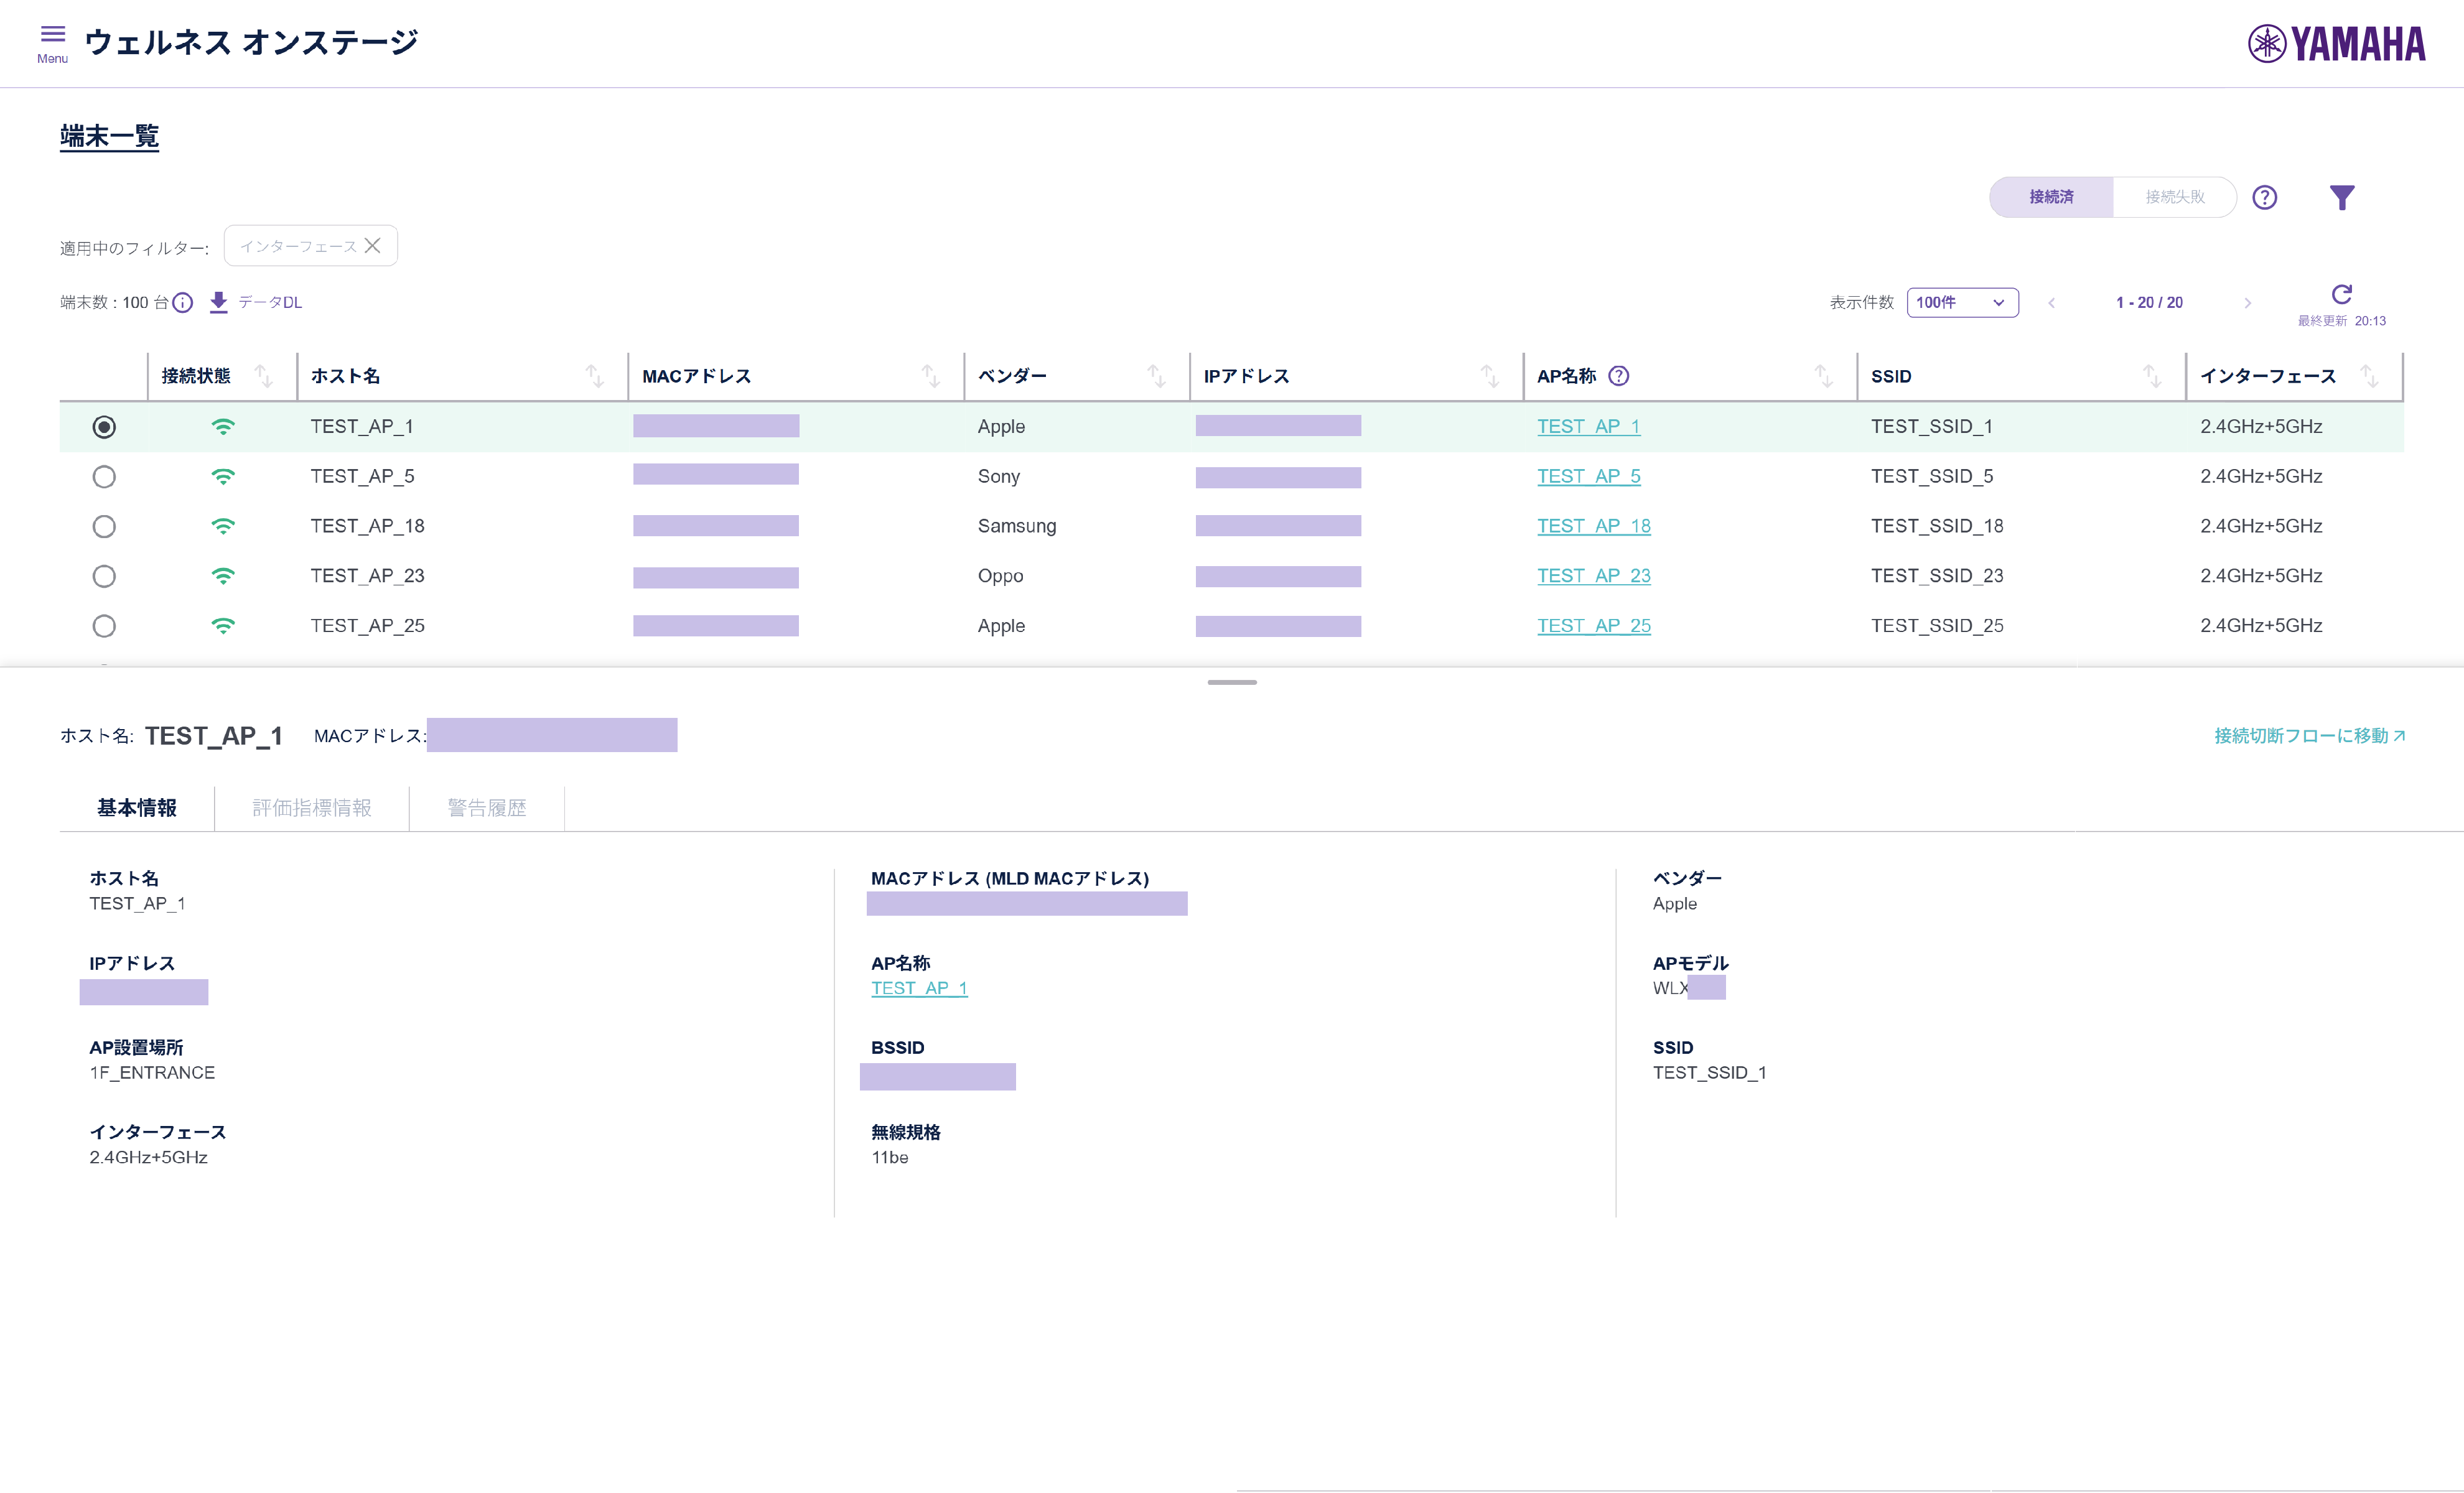2464x1493 pixels.
Task: Click the help question-mark icon beside 接続失敗
Action: tap(2264, 197)
